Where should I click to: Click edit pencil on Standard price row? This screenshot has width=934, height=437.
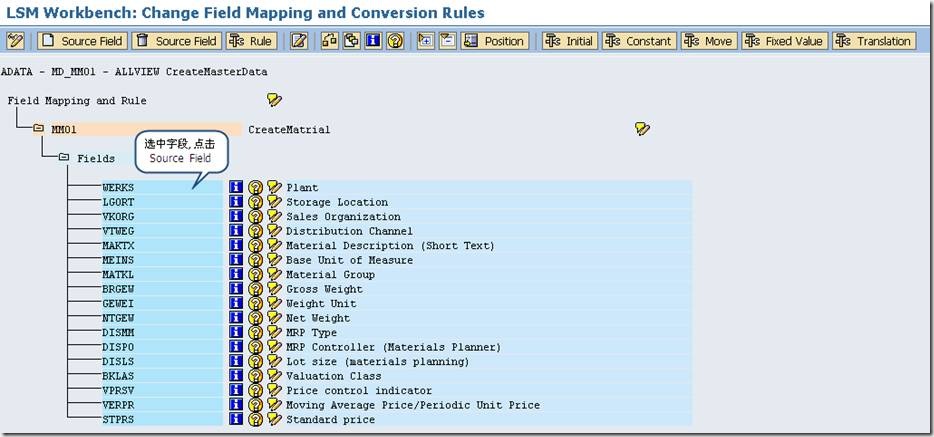274,420
